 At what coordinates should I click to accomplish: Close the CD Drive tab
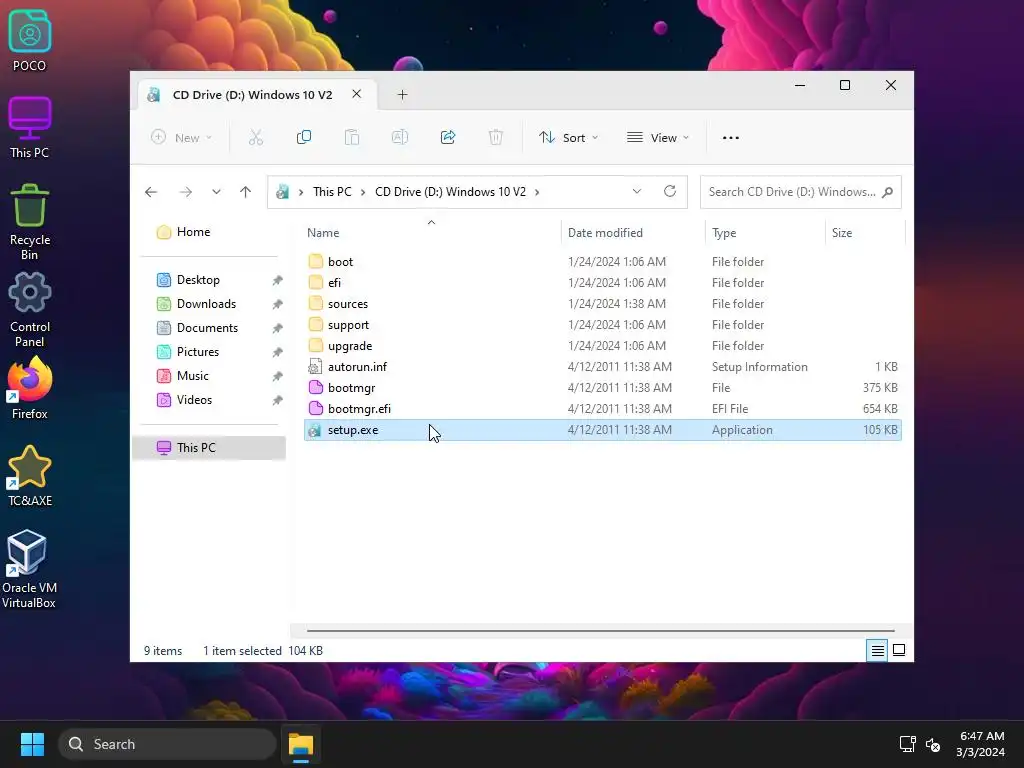point(357,94)
